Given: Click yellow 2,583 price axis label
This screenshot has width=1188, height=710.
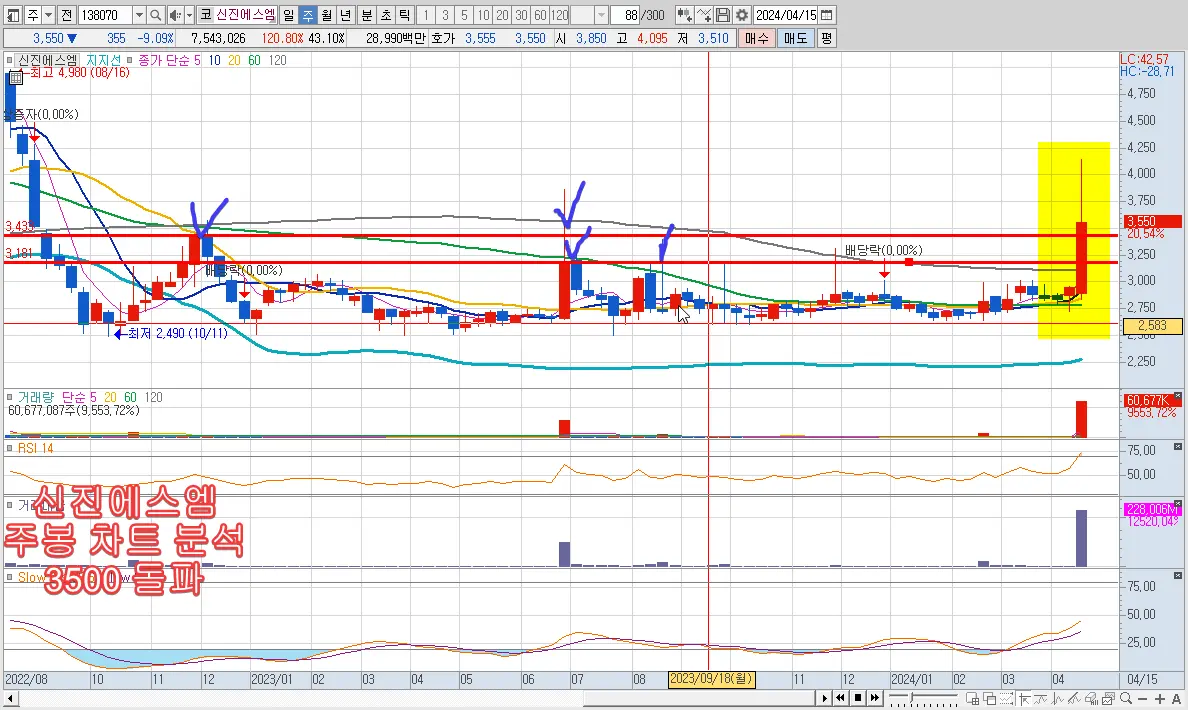Looking at the screenshot, I should [x=1152, y=326].
